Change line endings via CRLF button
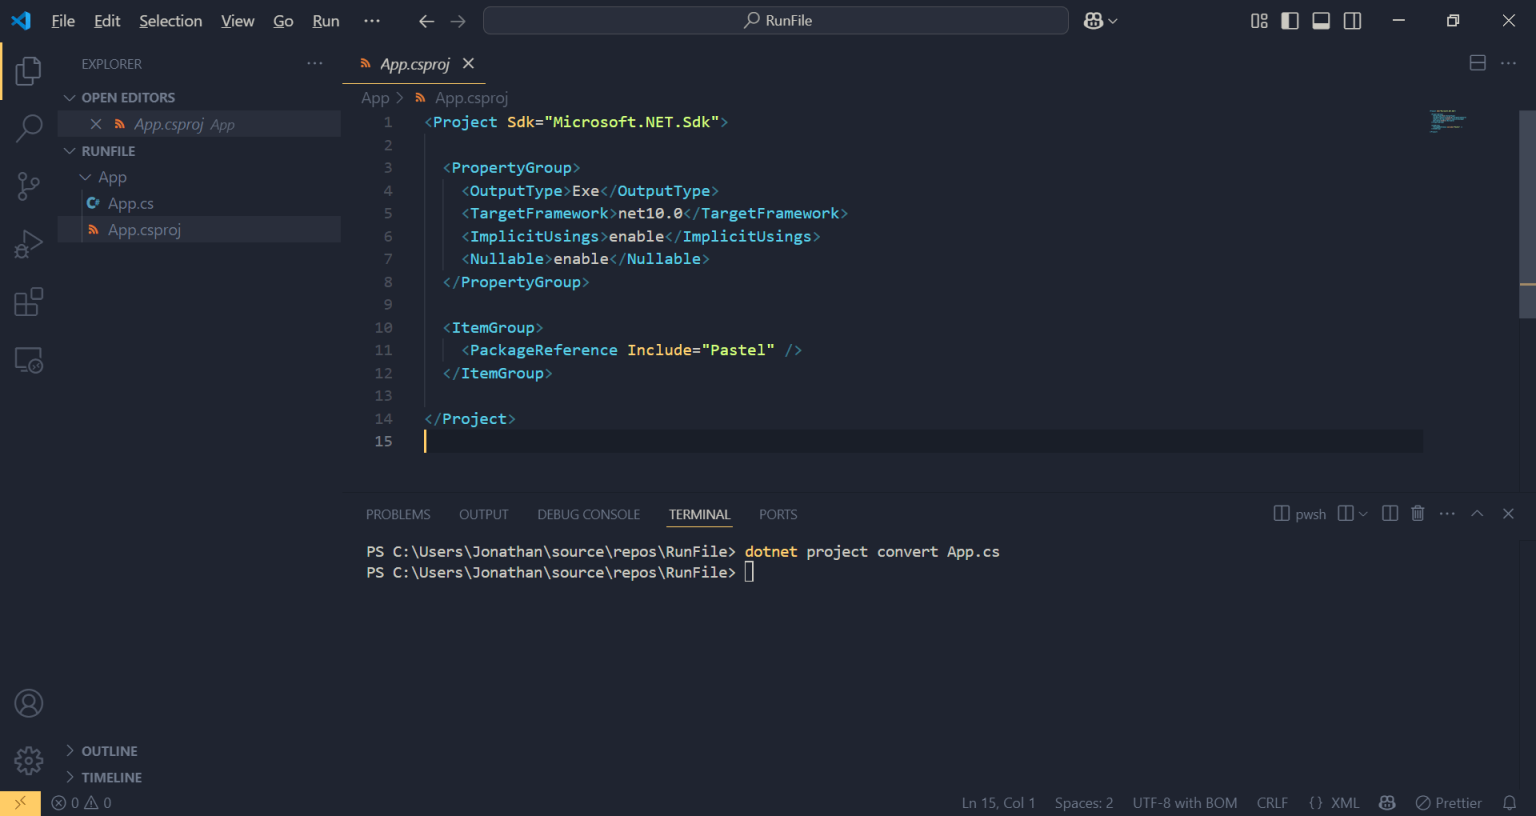This screenshot has width=1536, height=816. [1272, 802]
